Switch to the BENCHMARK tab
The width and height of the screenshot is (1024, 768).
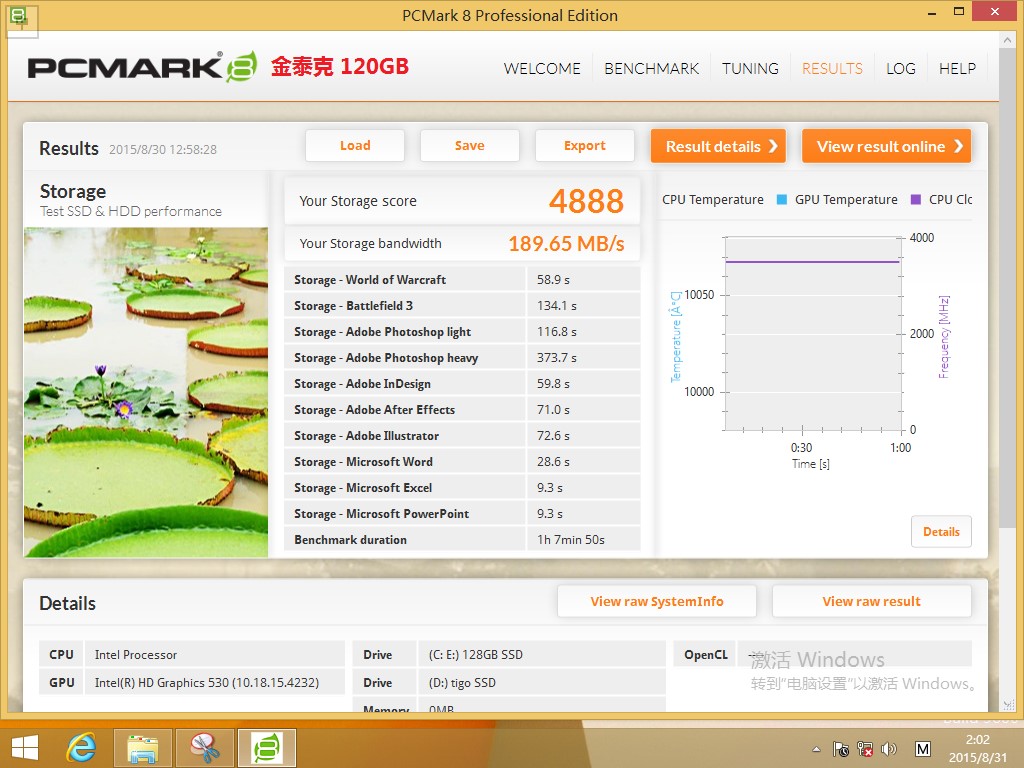click(652, 69)
